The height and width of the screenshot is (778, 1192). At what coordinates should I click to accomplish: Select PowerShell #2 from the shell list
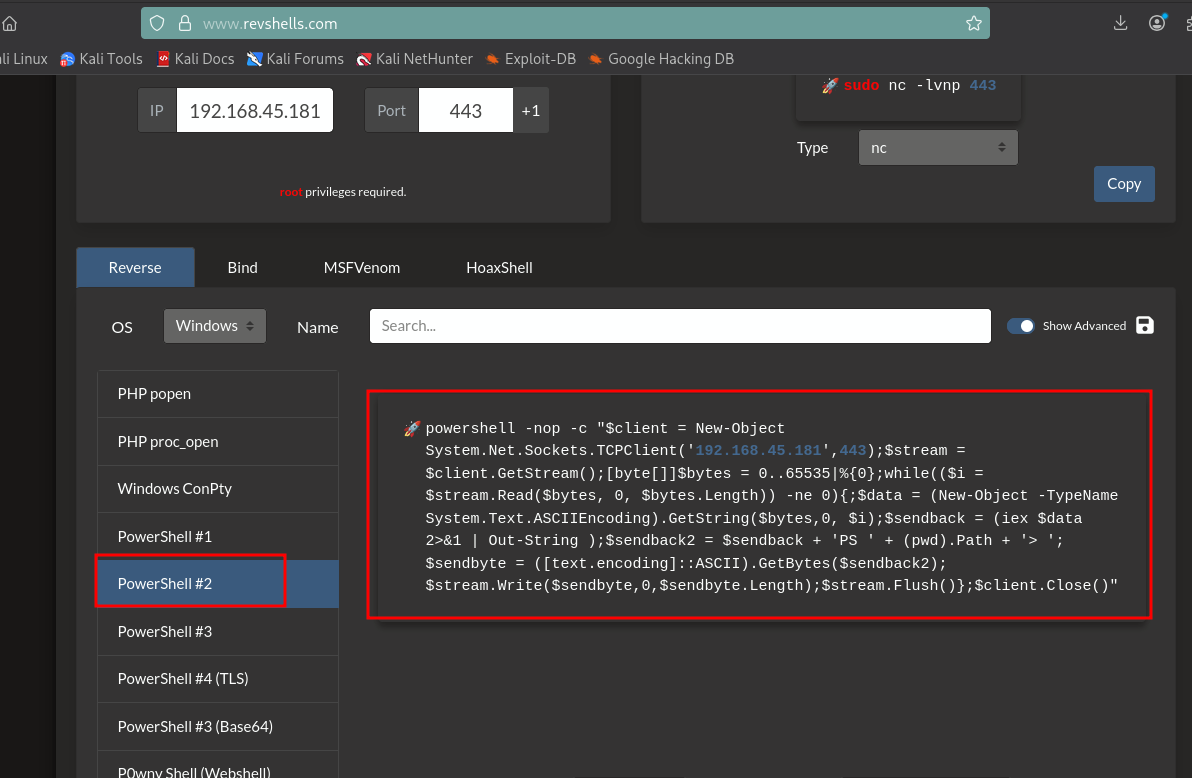click(x=217, y=584)
